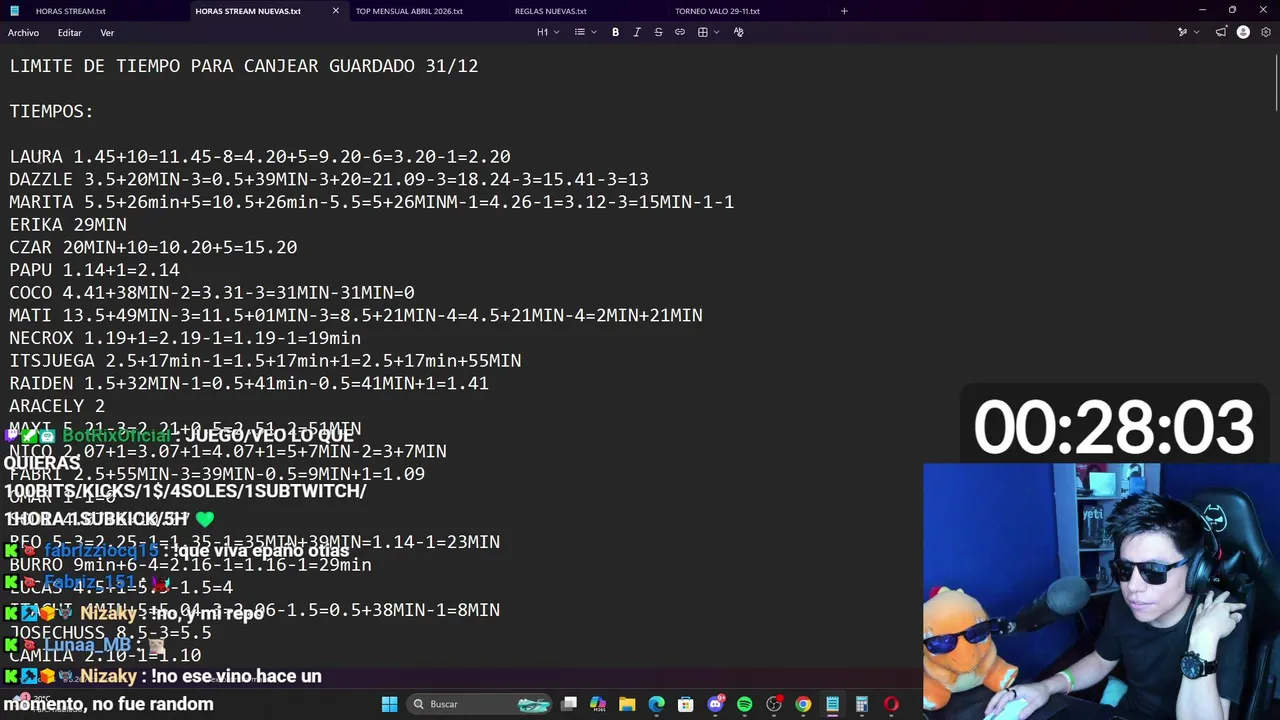
Task: Open the table options chevron
Action: click(x=716, y=32)
